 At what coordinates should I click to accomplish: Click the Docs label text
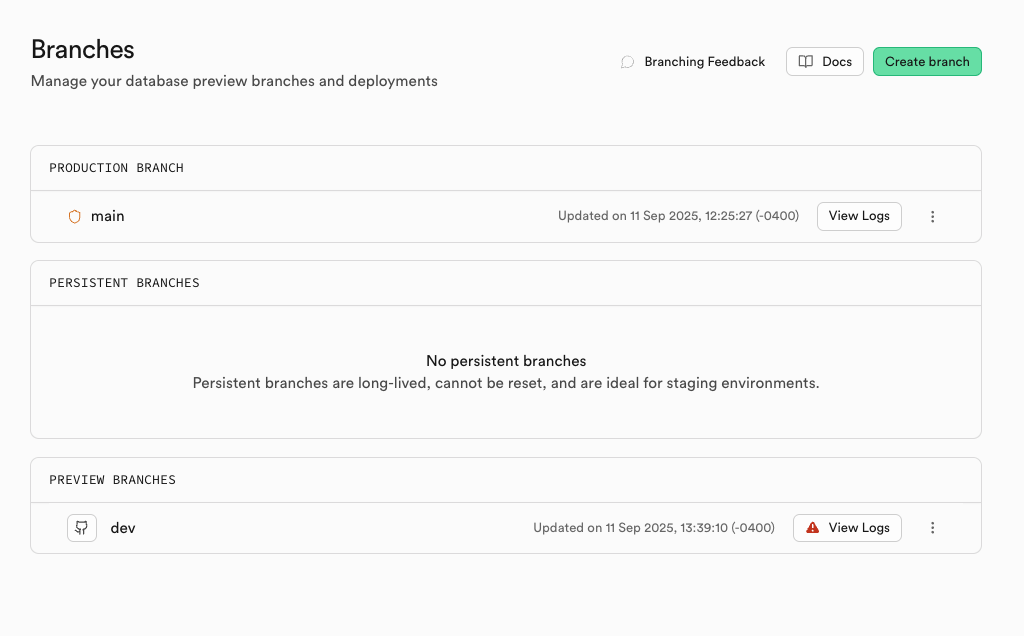[x=837, y=62]
